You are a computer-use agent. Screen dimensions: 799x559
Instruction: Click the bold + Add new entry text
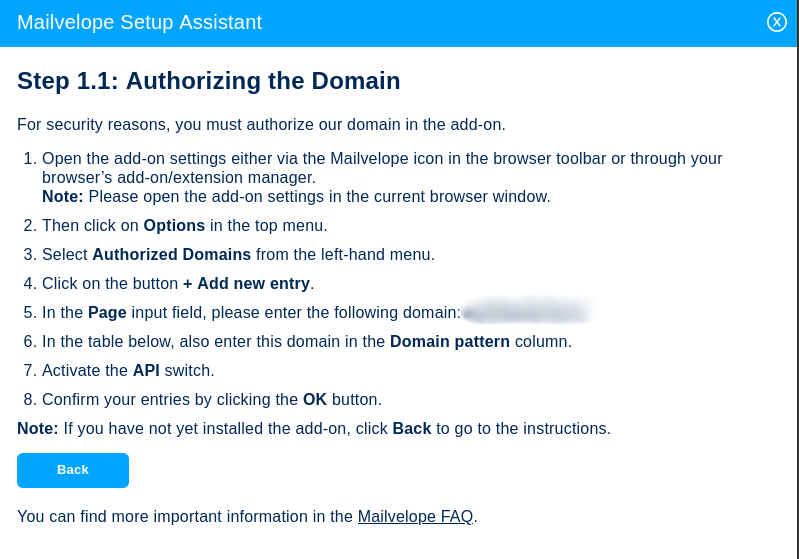point(246,284)
